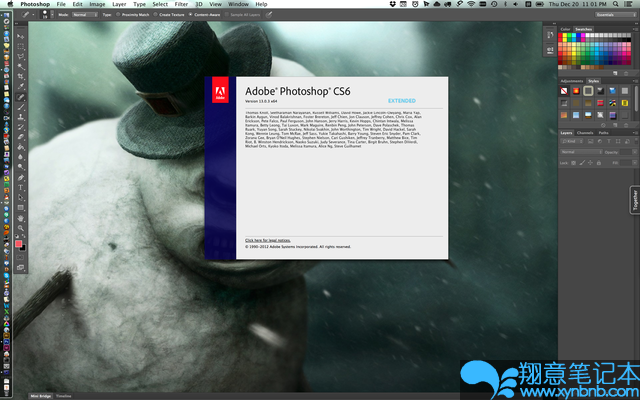
Task: Select the Horizontal Type tool
Action: [x=20, y=187]
